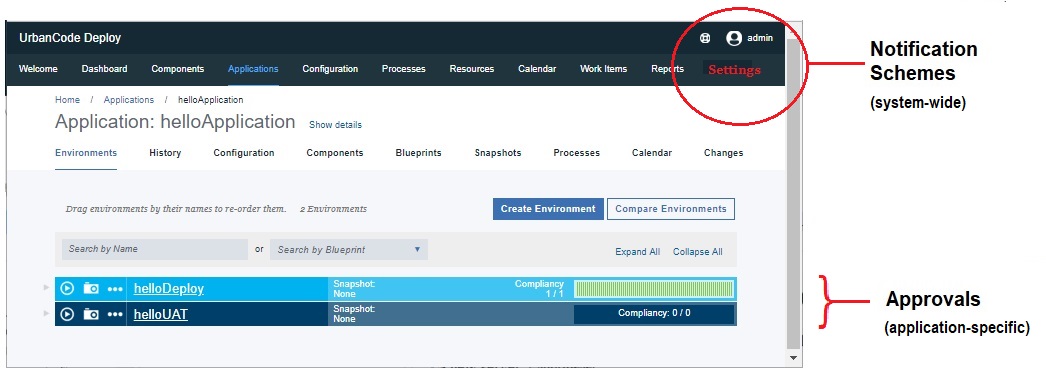The width and height of the screenshot is (1046, 389).
Task: Switch to the application Configuration tab
Action: point(243,153)
